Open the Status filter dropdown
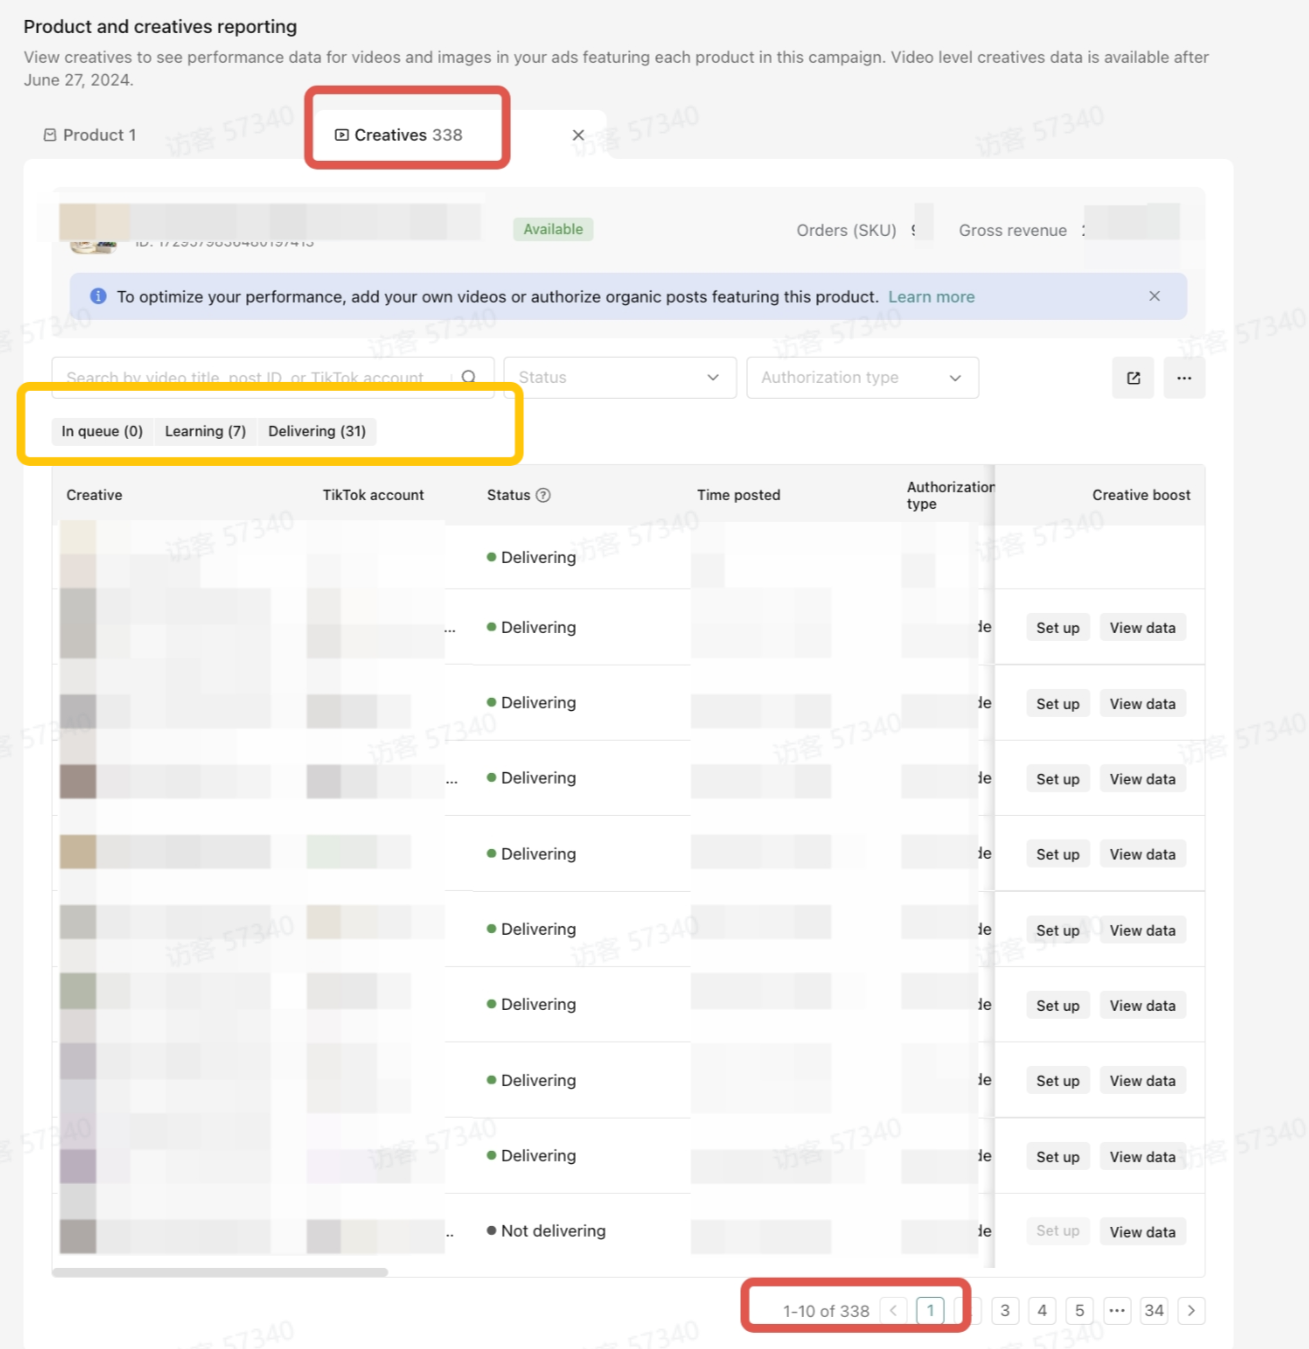Viewport: 1309px width, 1349px height. pos(620,378)
